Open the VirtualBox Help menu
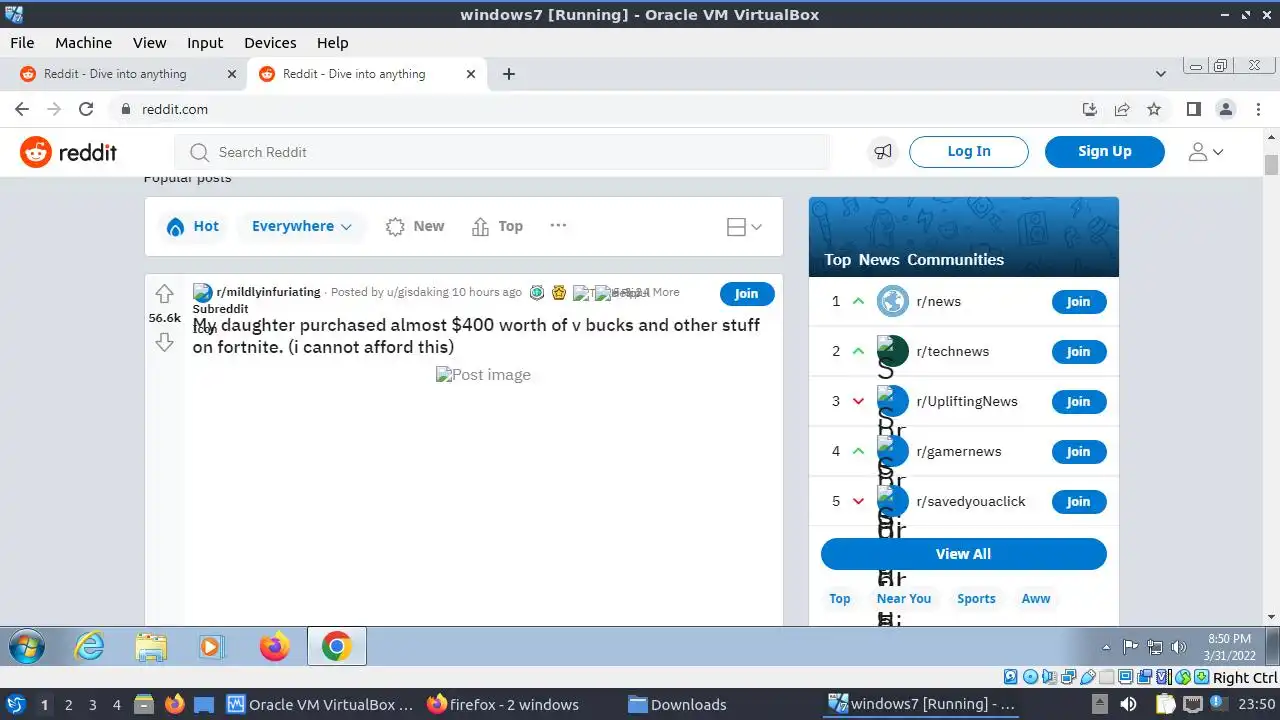1280x720 pixels. pos(333,43)
